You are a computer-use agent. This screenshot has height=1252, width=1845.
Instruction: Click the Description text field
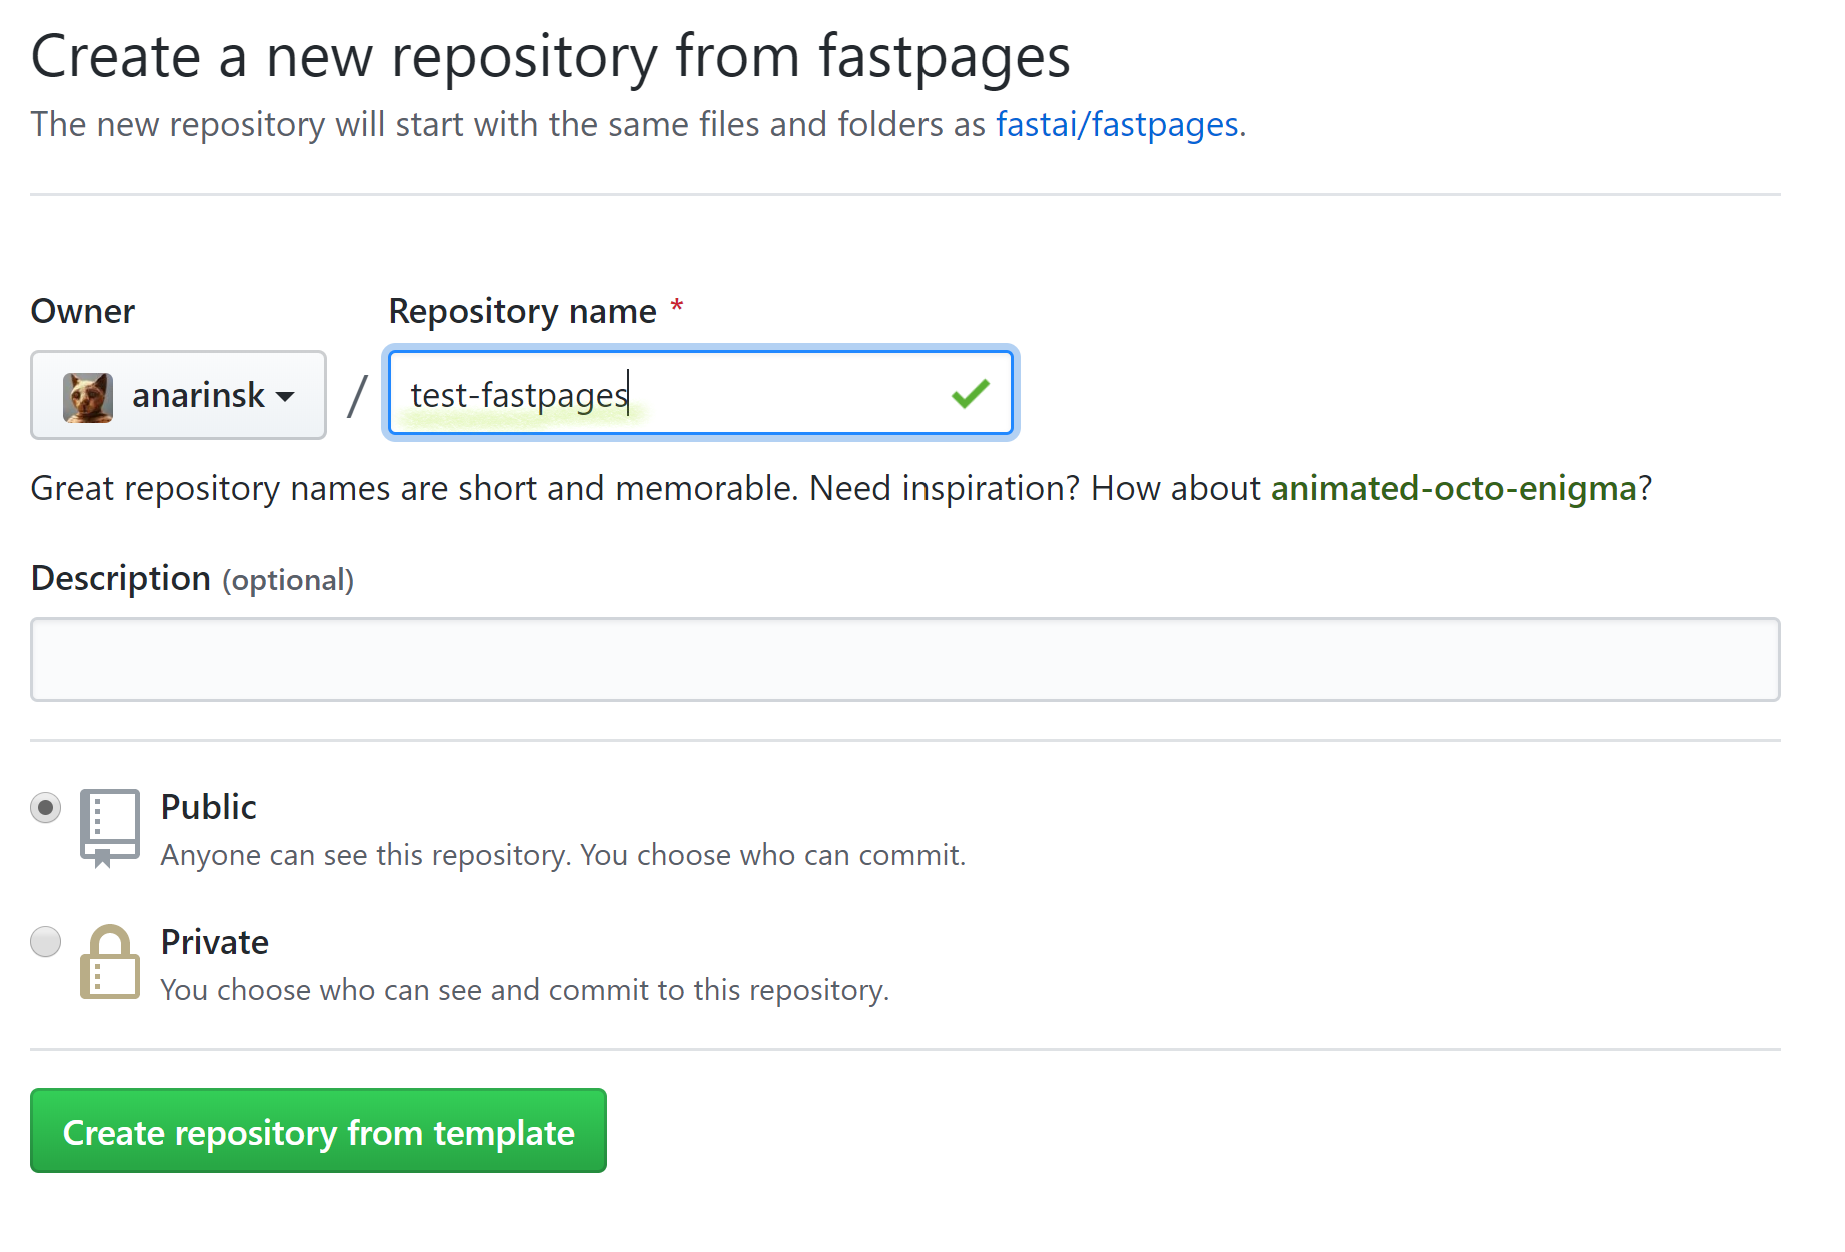(905, 659)
